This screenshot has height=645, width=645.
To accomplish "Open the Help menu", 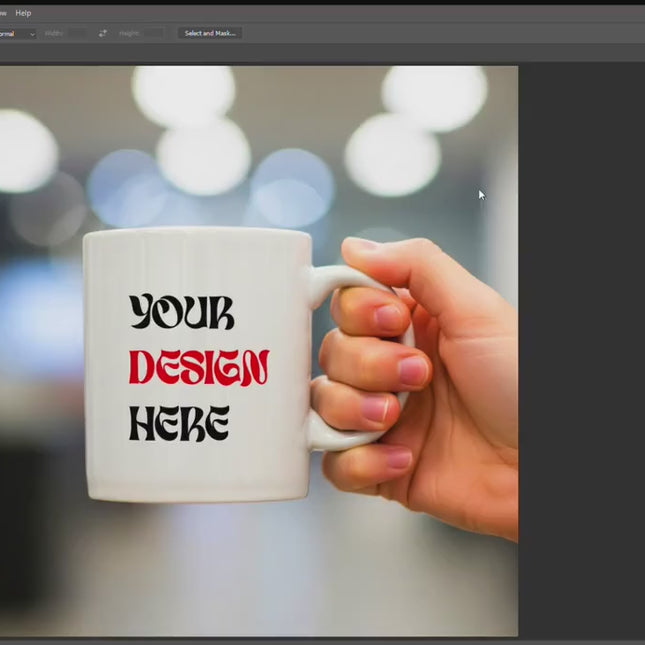I will (23, 13).
